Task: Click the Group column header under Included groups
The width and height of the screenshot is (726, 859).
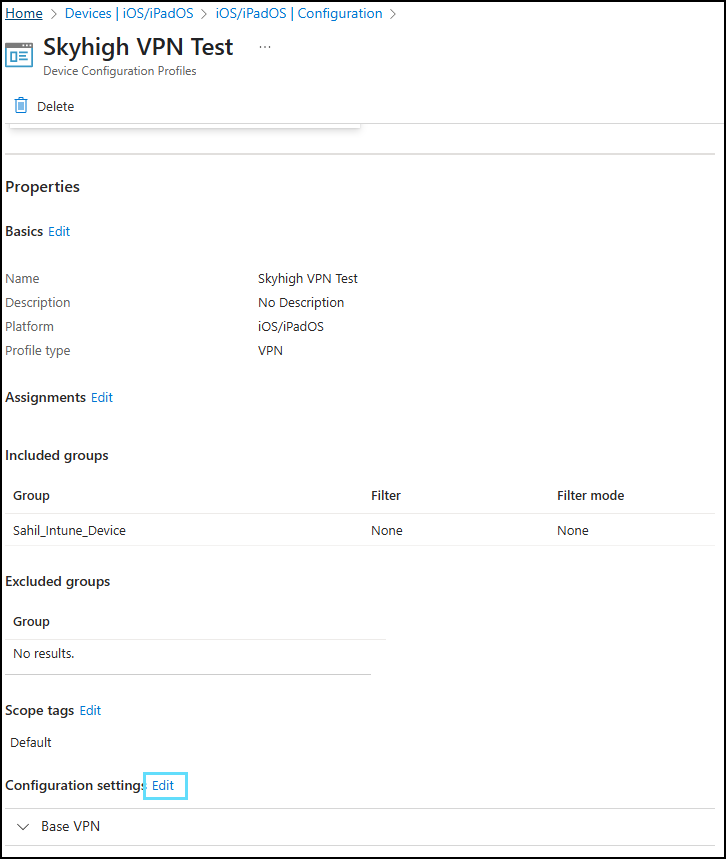Action: (31, 495)
